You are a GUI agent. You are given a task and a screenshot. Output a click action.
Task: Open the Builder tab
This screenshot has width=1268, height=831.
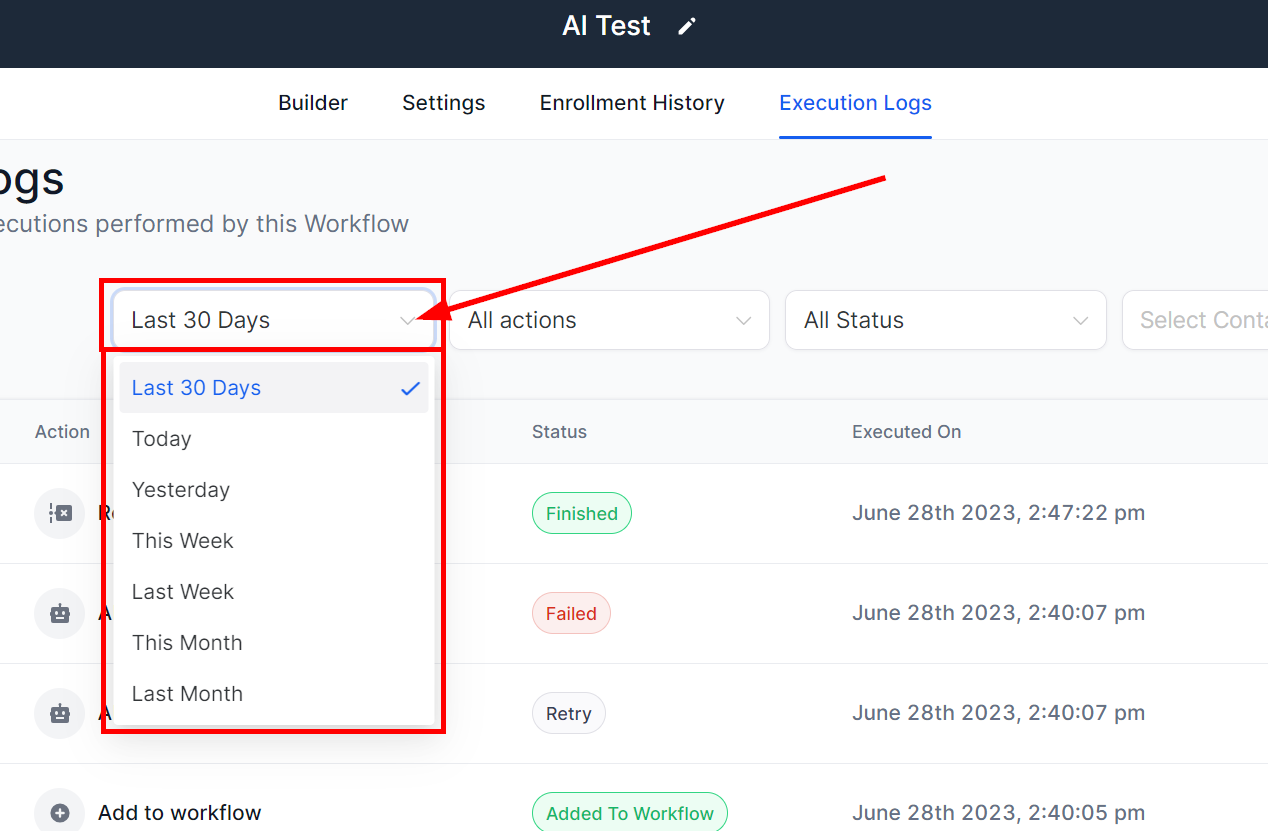tap(313, 103)
